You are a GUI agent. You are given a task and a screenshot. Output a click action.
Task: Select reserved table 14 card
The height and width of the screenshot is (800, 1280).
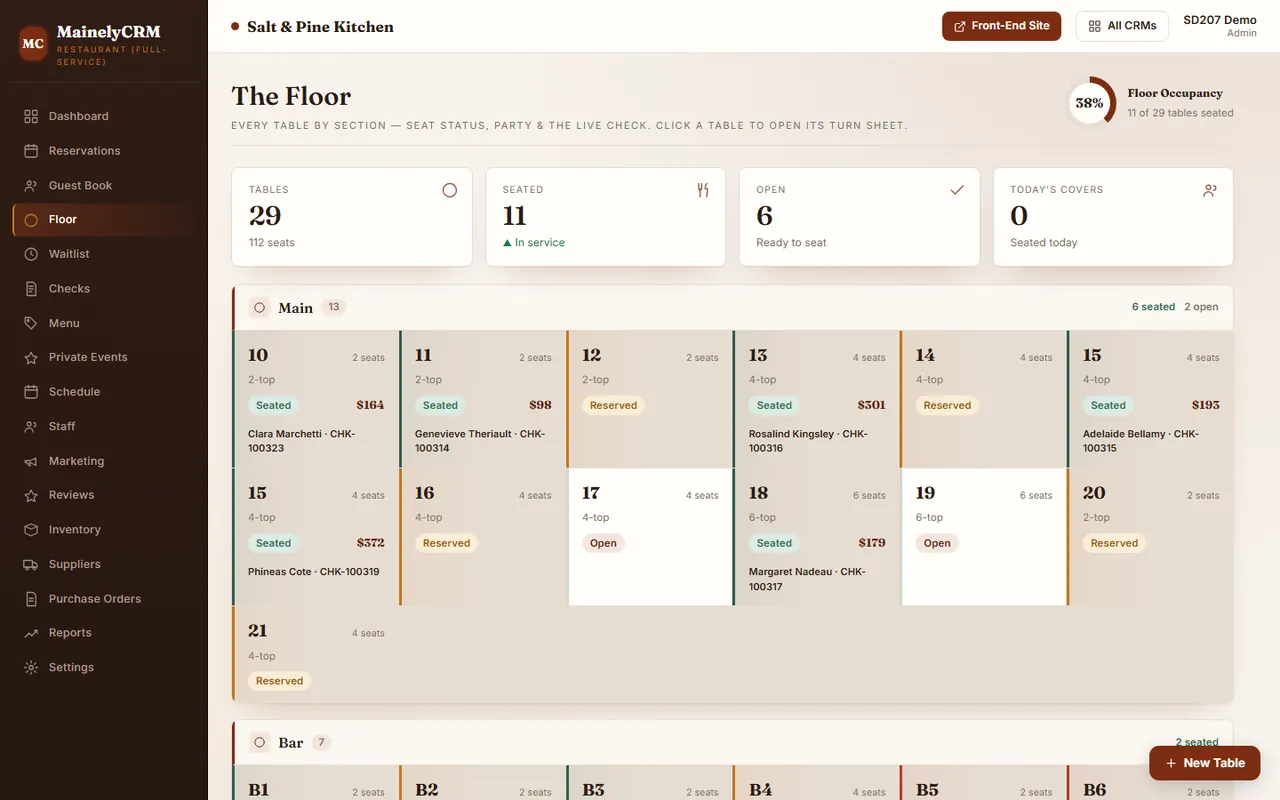pyautogui.click(x=984, y=399)
